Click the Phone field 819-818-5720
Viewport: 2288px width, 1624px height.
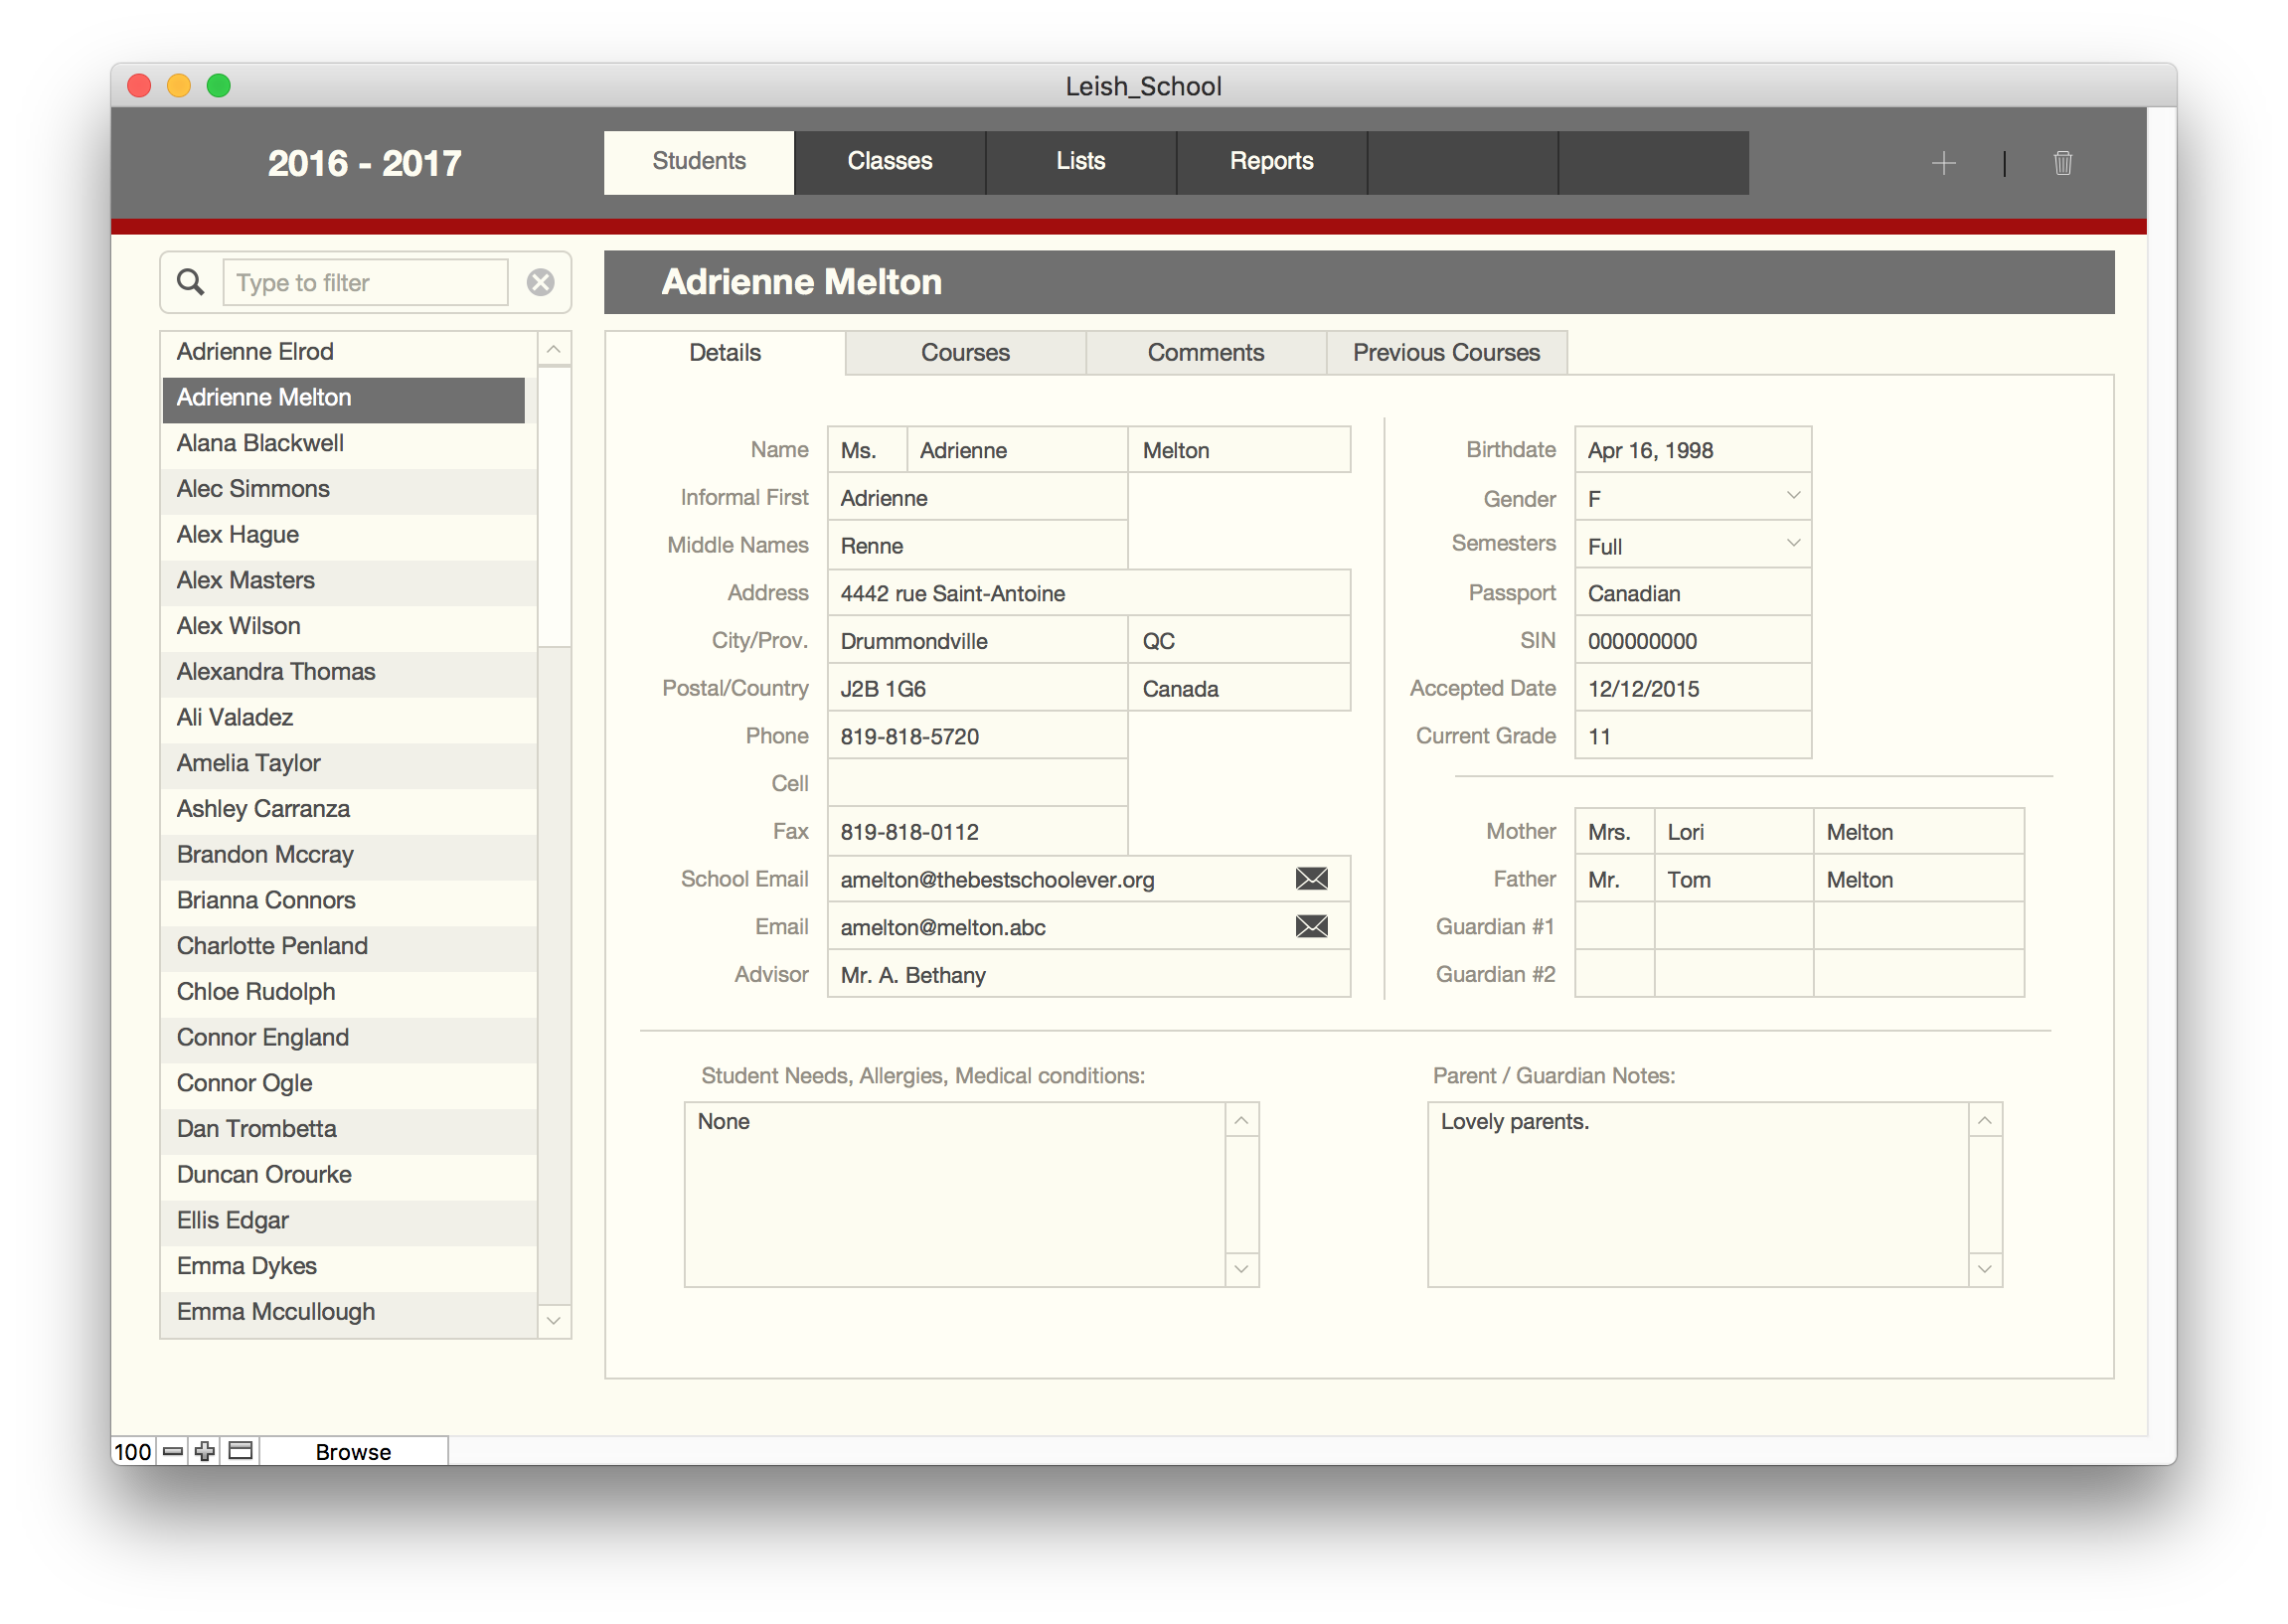point(977,737)
